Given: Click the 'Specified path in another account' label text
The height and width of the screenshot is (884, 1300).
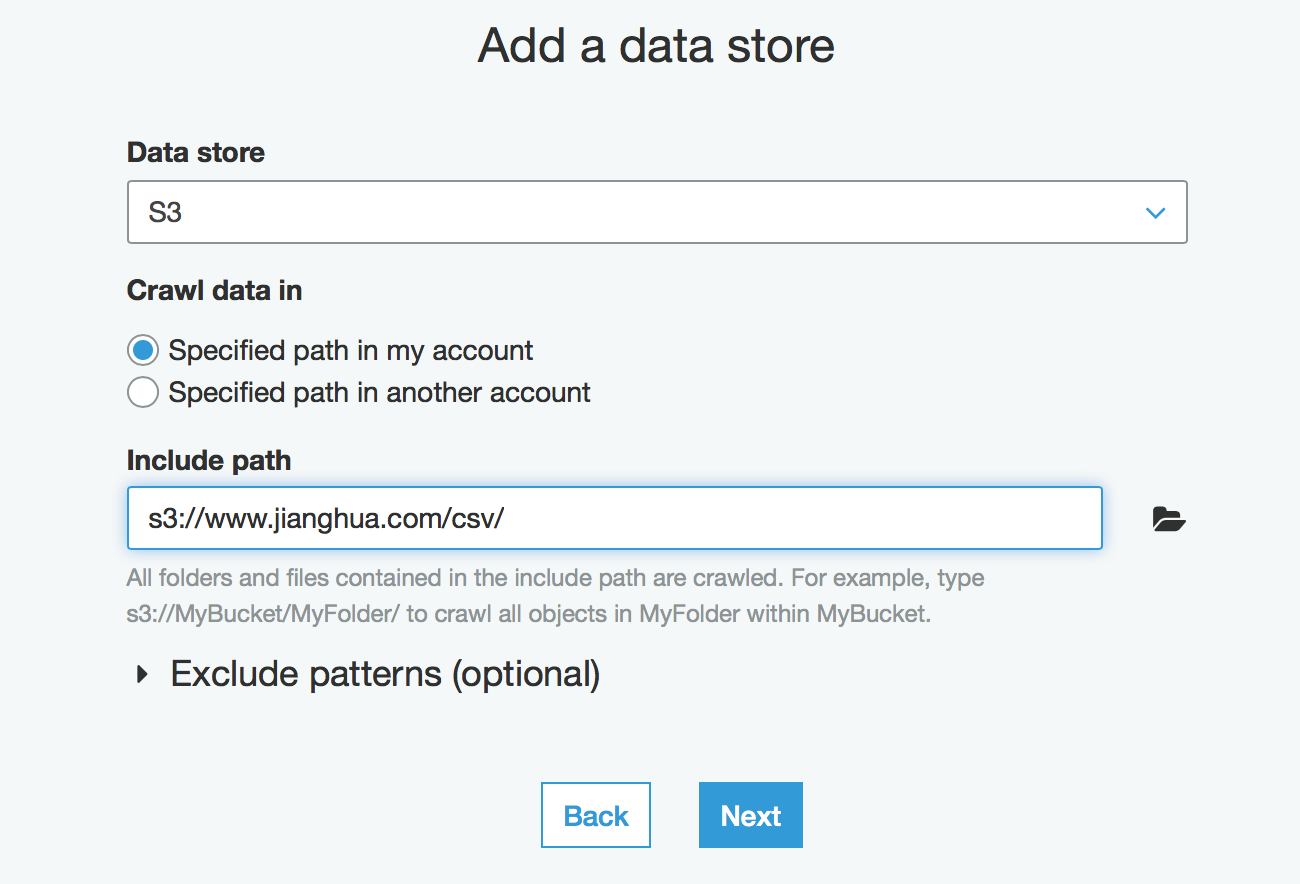Looking at the screenshot, I should (x=379, y=393).
